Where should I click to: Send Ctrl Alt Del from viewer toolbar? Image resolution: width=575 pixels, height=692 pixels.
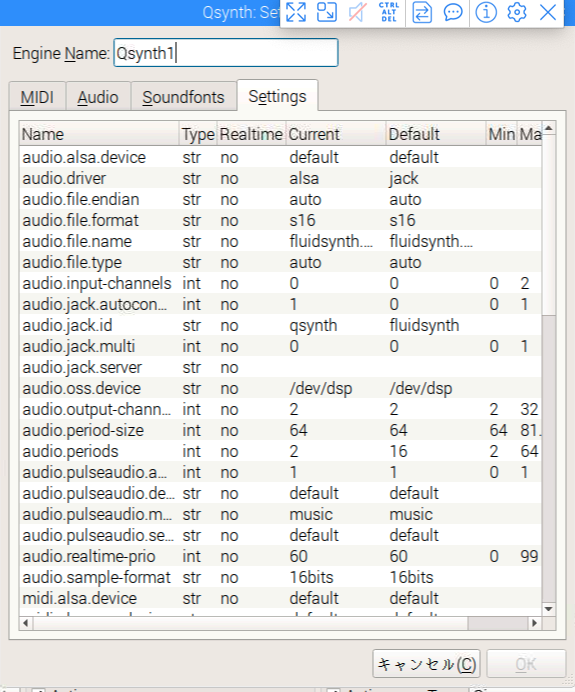click(388, 12)
